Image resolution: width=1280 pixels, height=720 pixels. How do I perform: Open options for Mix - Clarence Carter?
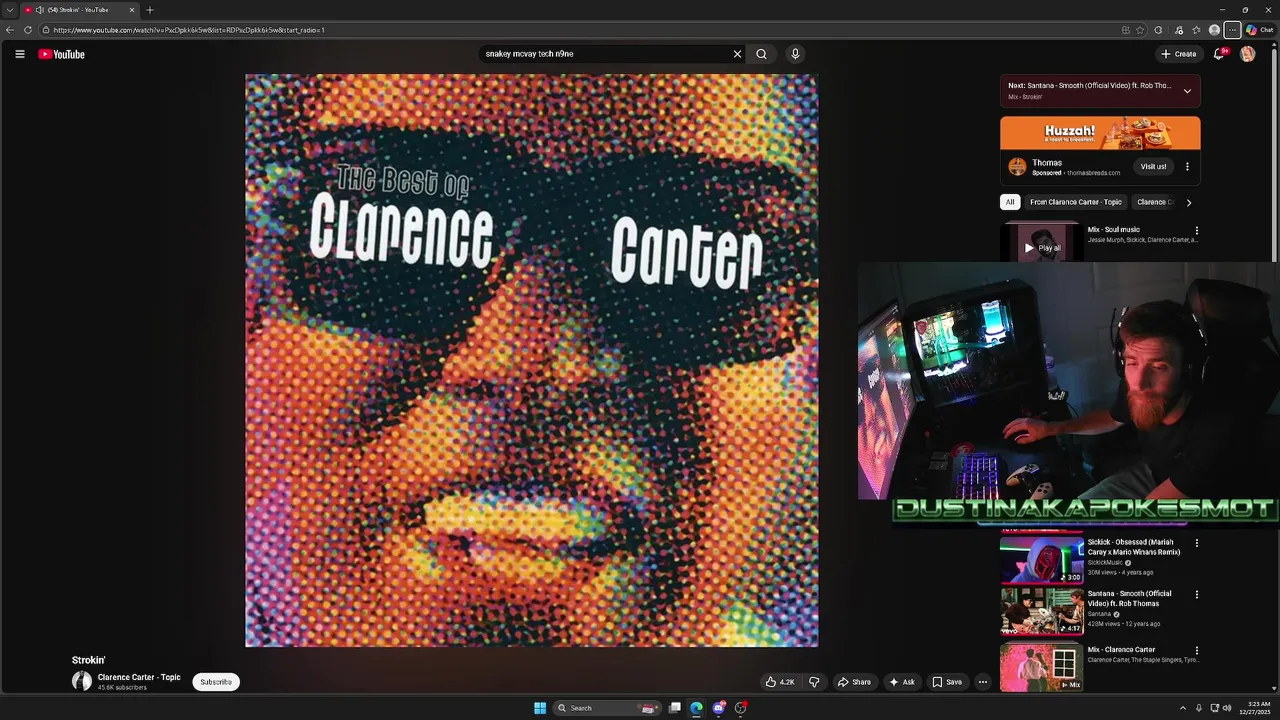coord(1196,651)
